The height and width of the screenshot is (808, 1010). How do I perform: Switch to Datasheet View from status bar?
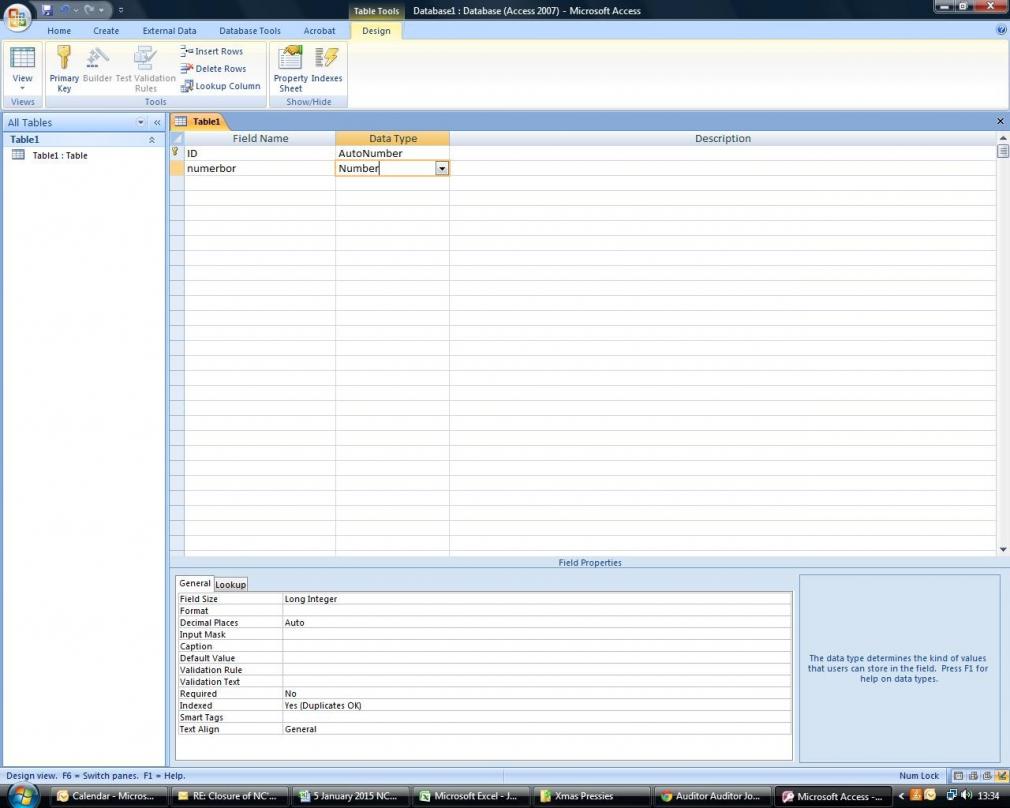(959, 776)
